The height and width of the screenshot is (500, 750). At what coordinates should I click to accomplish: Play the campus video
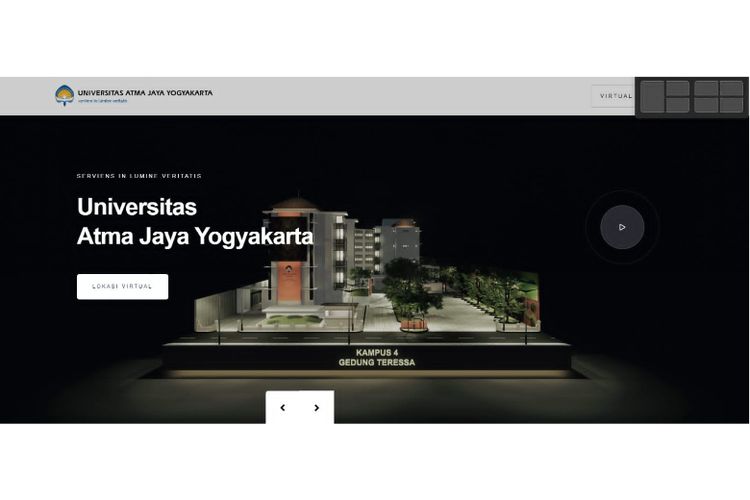pos(622,227)
